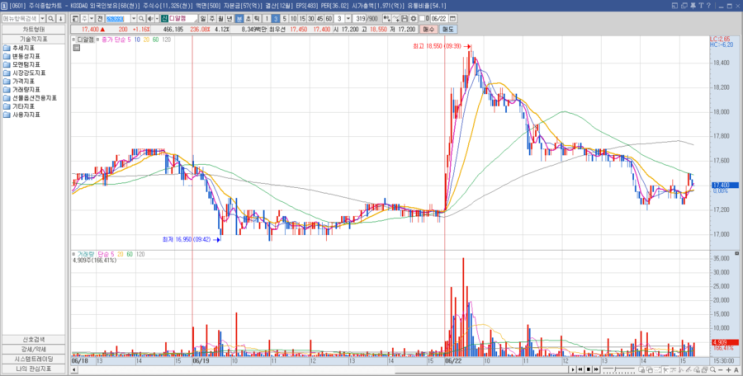Image resolution: width=743 pixels, height=376 pixels.
Task: Choose the 1-minute interval button
Action: click(266, 18)
